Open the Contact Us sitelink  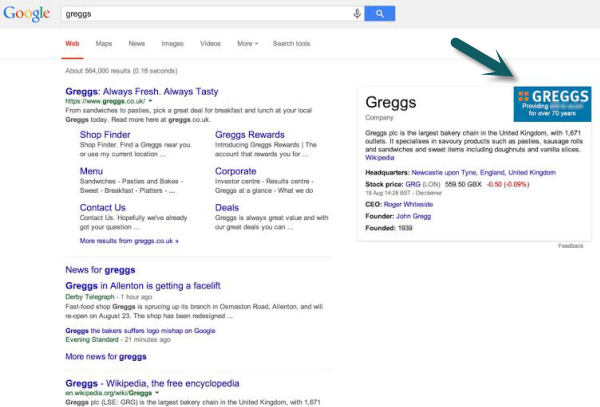click(103, 207)
